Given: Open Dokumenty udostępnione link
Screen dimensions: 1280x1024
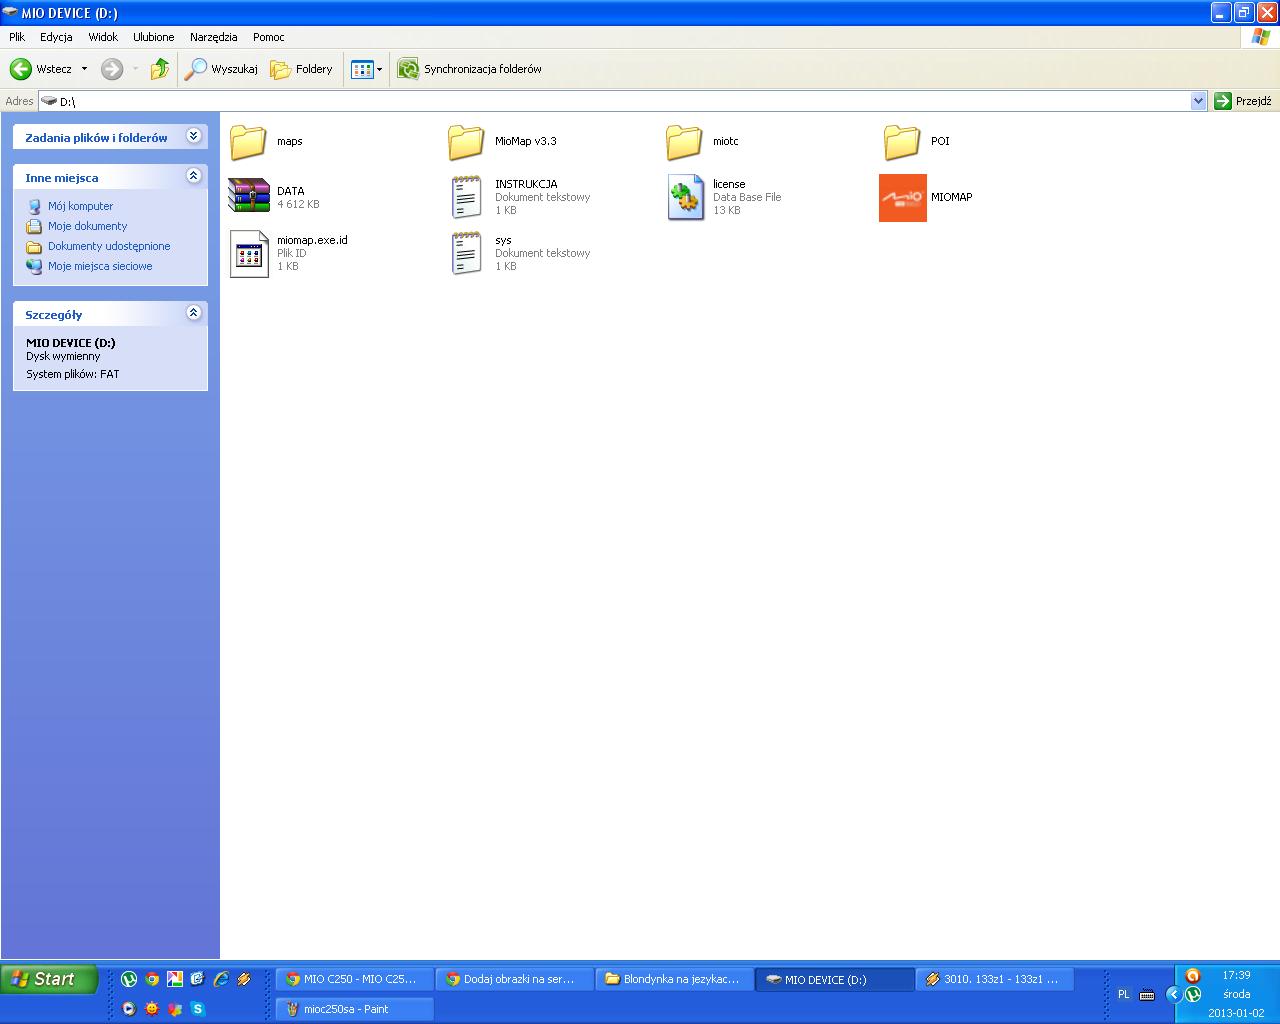Looking at the screenshot, I should (109, 246).
